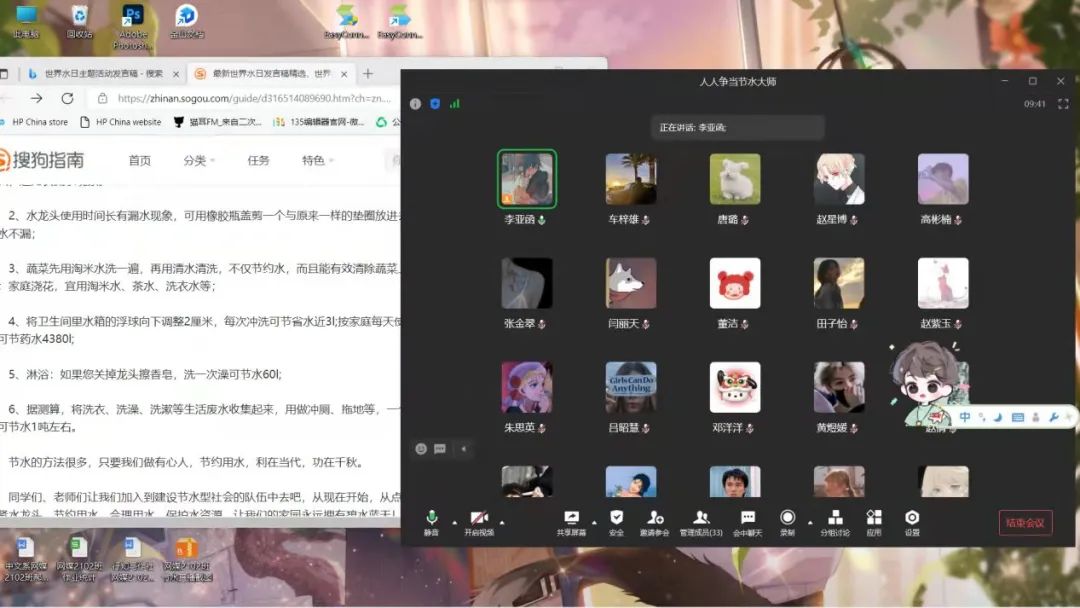Mute the microphone (静音) in meeting toolbar
The width and height of the screenshot is (1080, 608).
[431, 522]
